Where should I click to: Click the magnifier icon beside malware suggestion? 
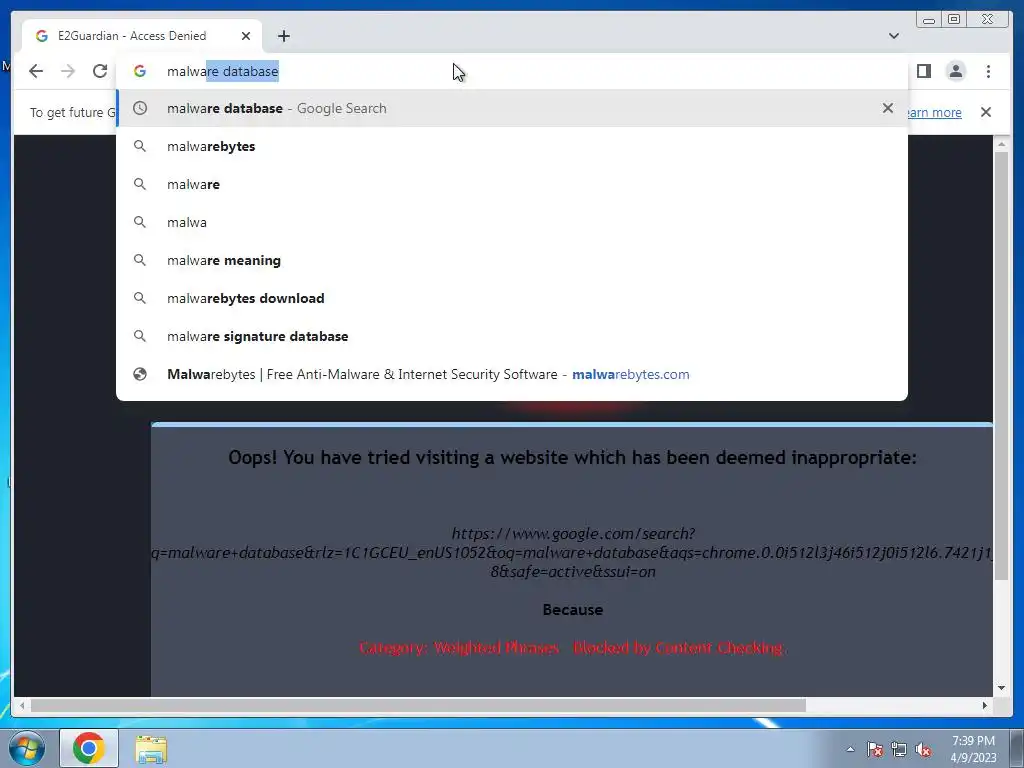(x=140, y=184)
